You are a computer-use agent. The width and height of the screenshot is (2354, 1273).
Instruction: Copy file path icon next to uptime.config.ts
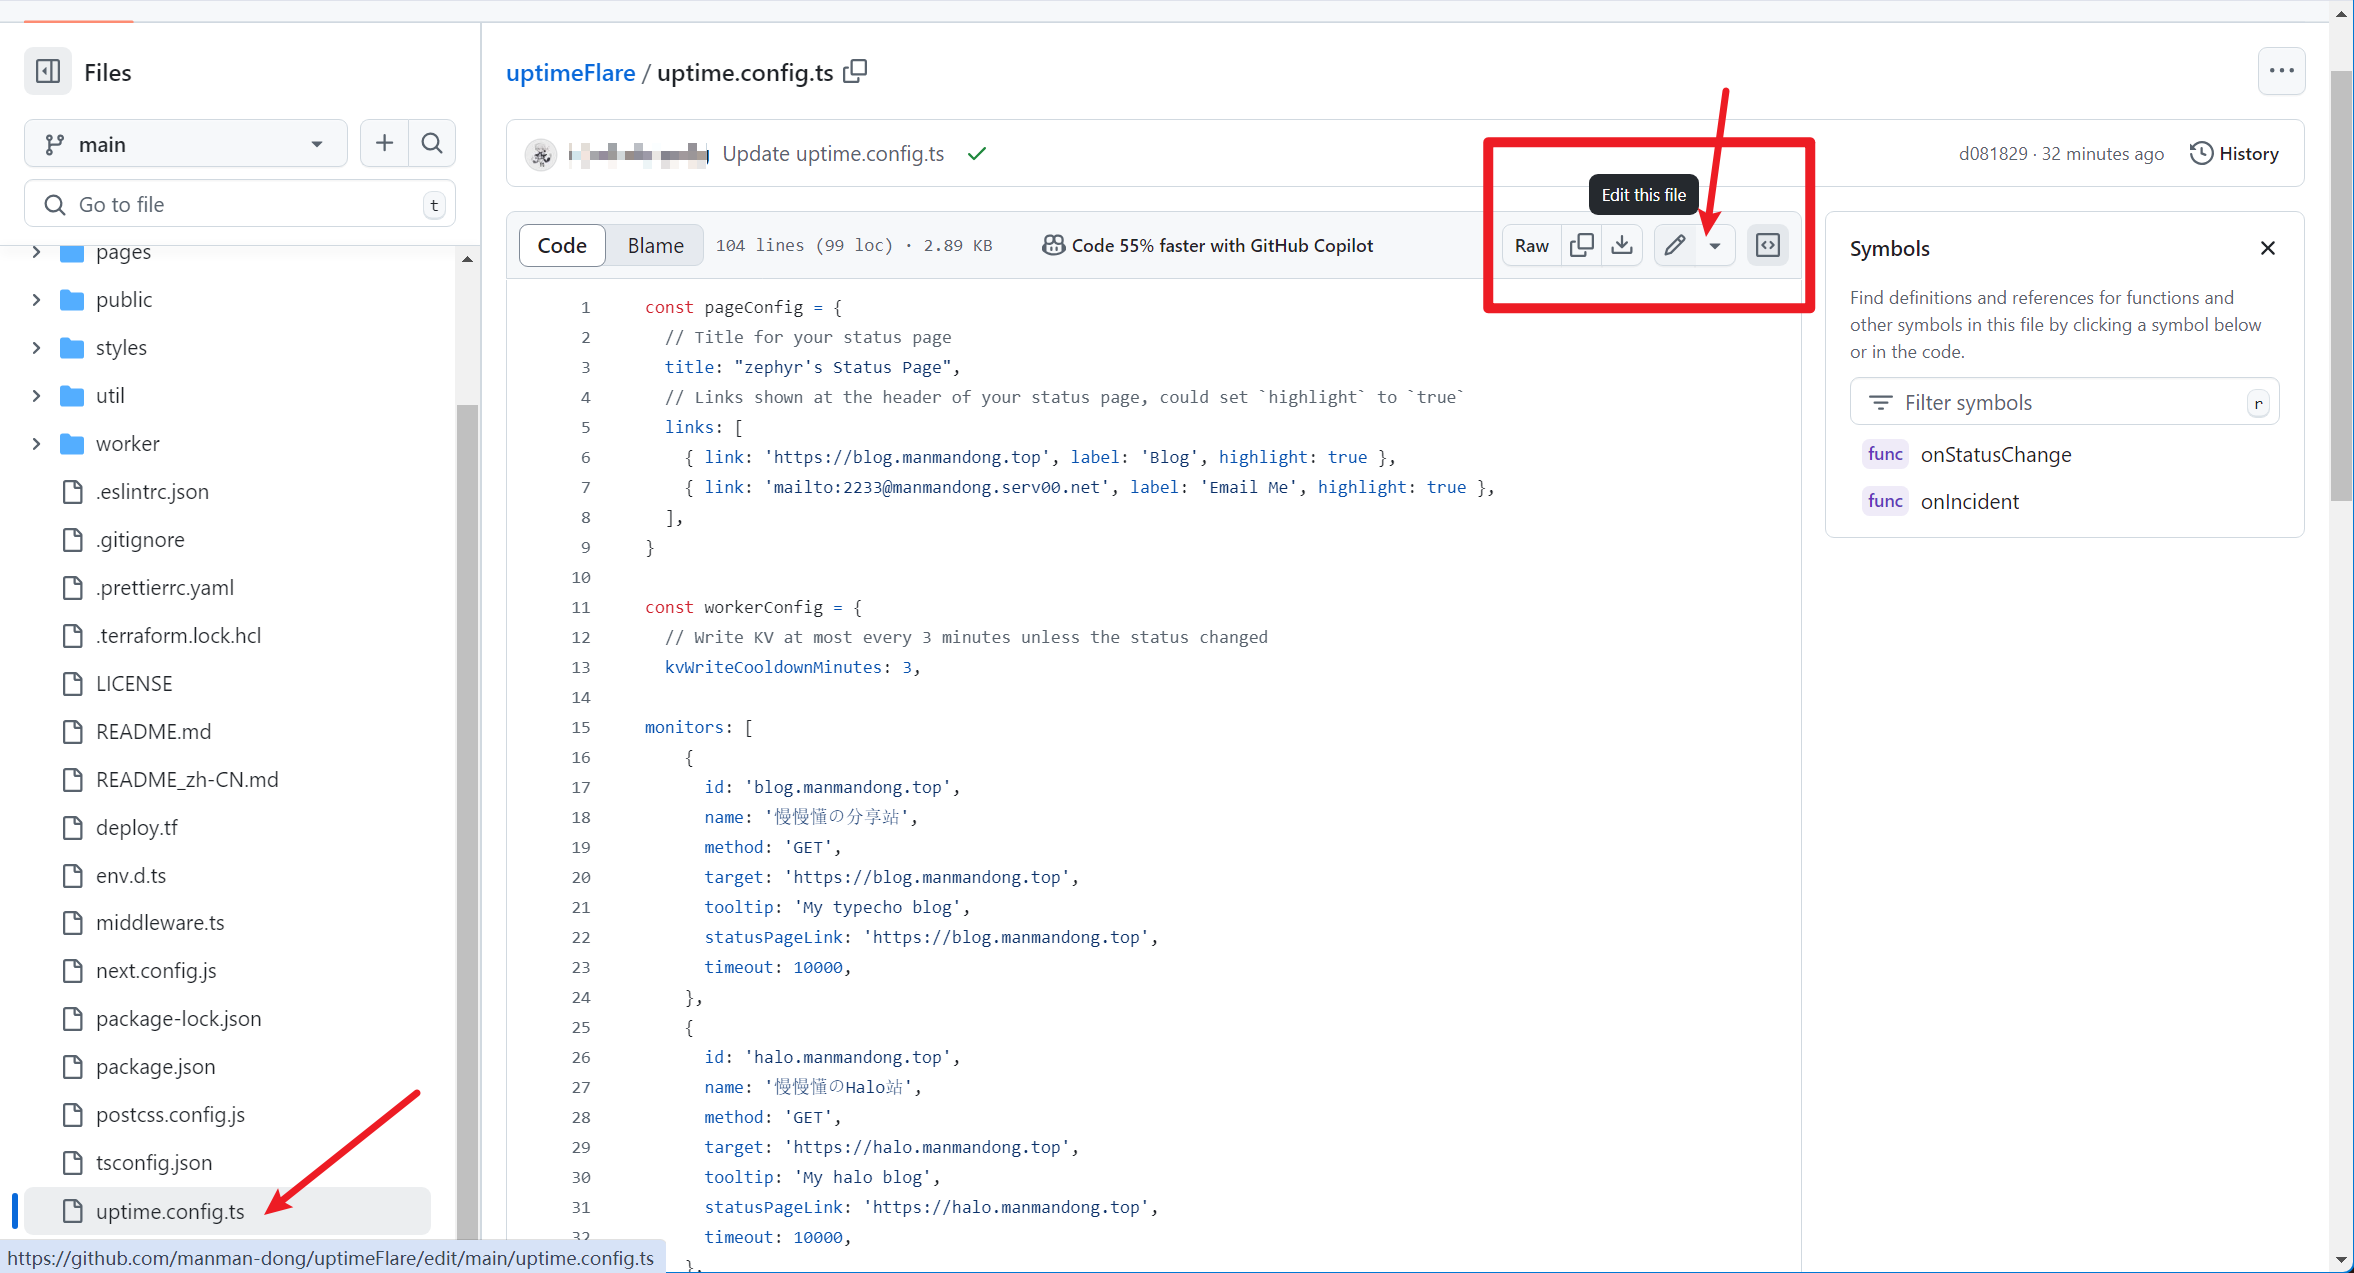tap(855, 72)
